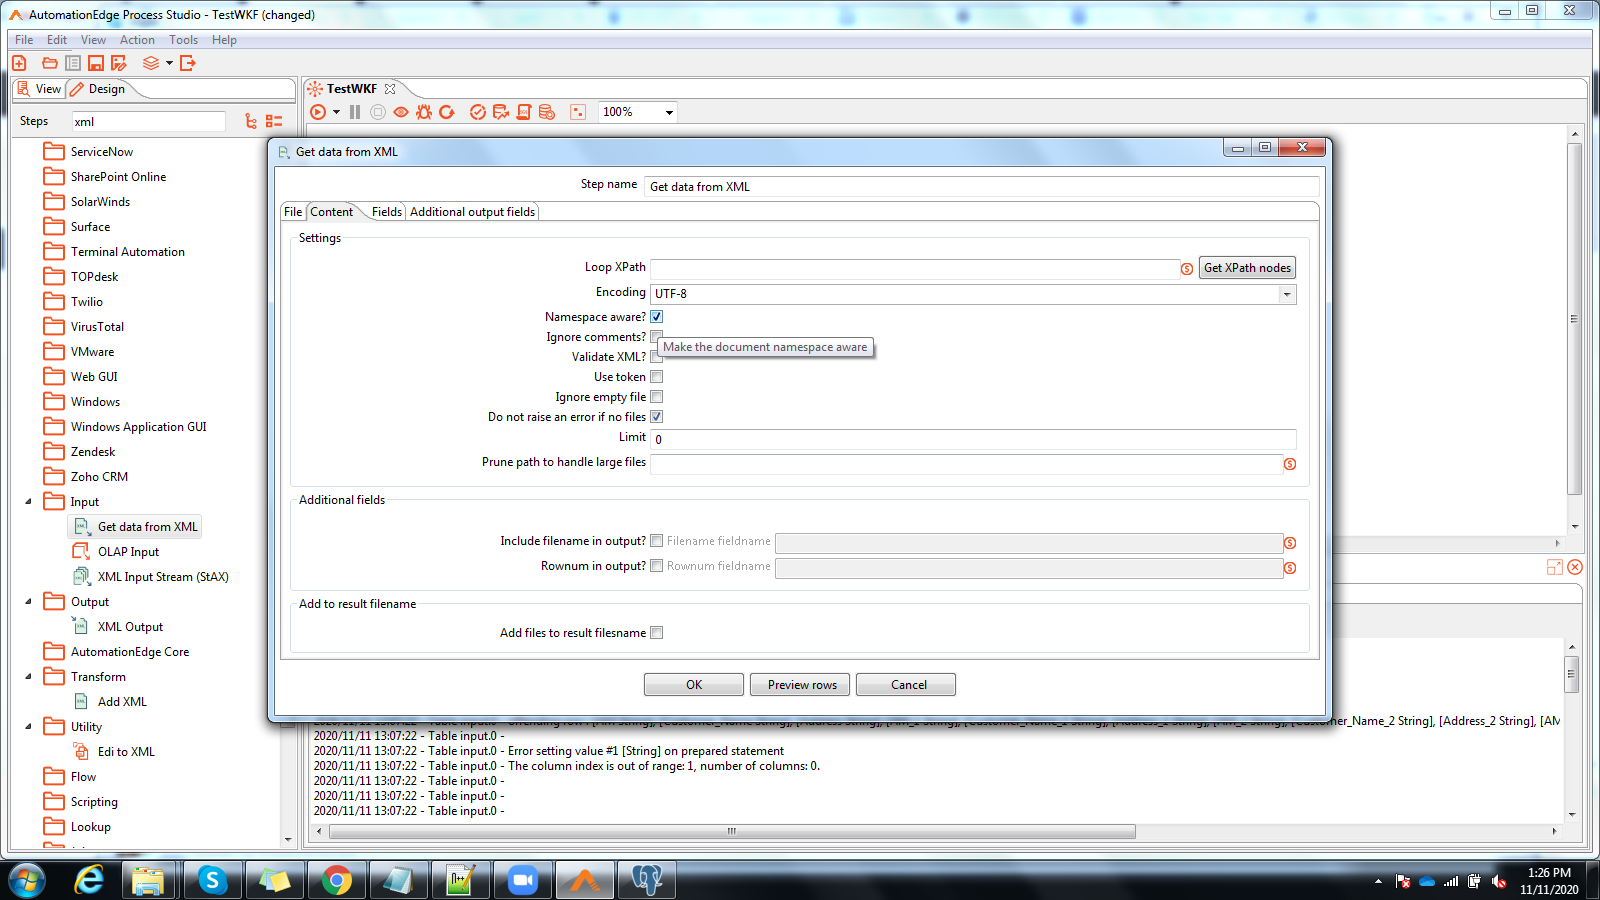This screenshot has width=1600, height=900.
Task: Check Ignore empty file option
Action: (657, 397)
